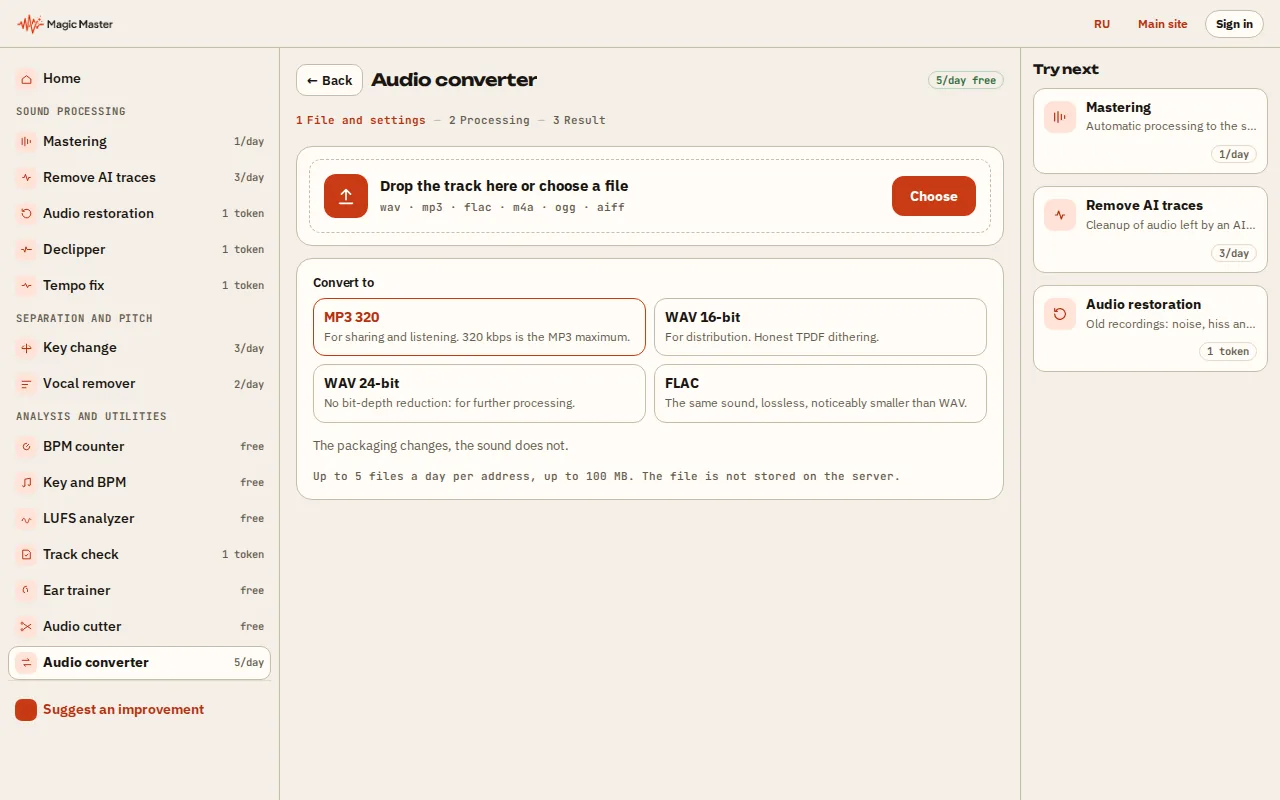The image size is (1280, 800).
Task: Click the 1 token badge on the Audio restoration card
Action: click(x=1228, y=351)
